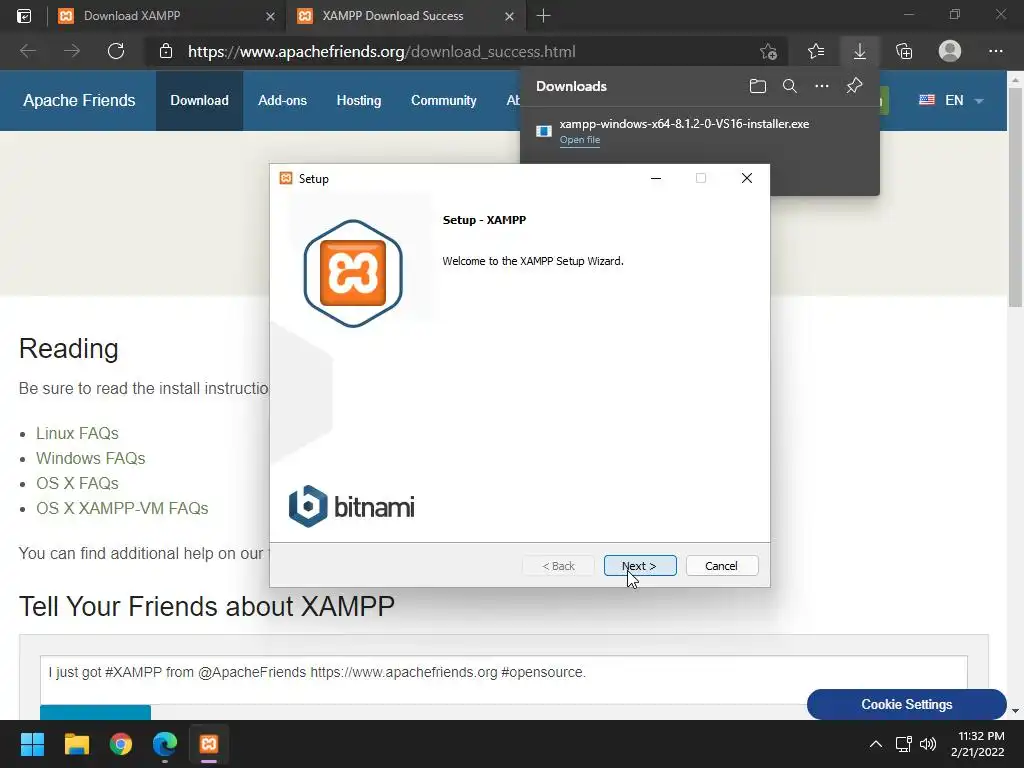Refresh the current page
Screen dimensions: 1024x768
116,51
